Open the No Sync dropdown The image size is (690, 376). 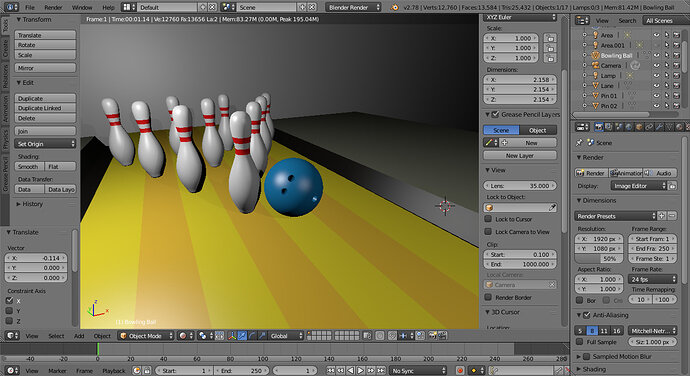[418, 371]
